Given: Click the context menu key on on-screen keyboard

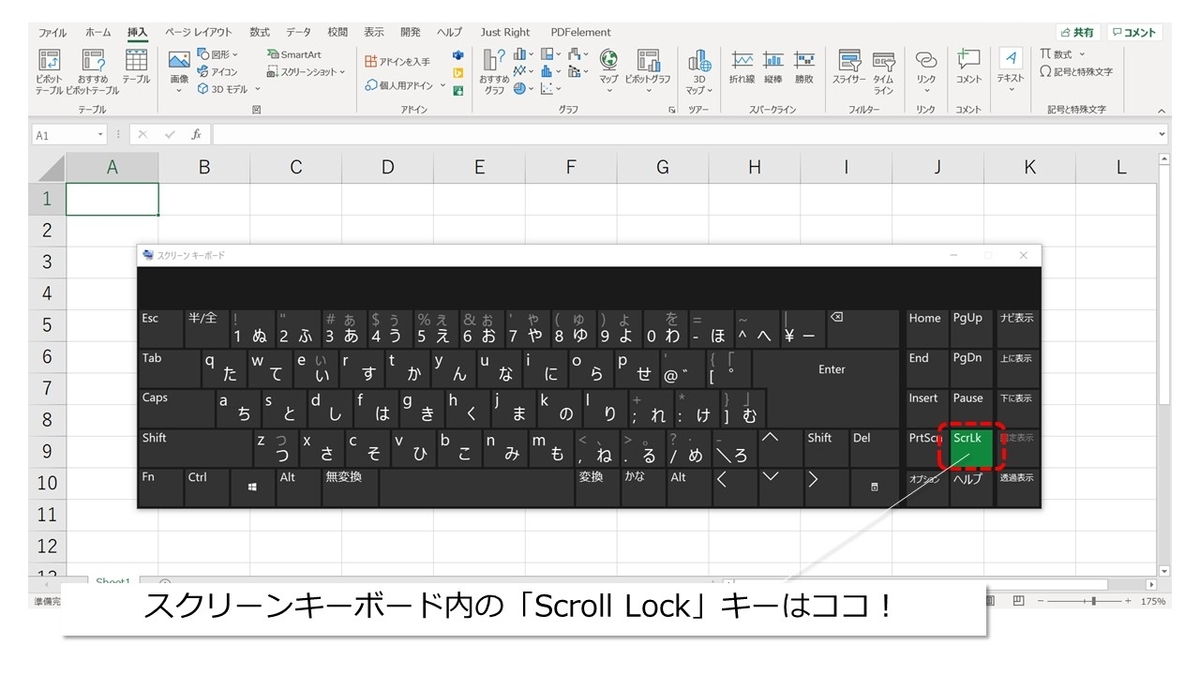Looking at the screenshot, I should coord(875,488).
